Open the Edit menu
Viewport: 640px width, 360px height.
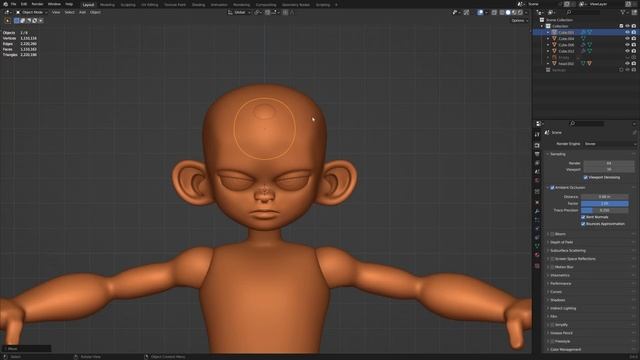(x=24, y=4)
